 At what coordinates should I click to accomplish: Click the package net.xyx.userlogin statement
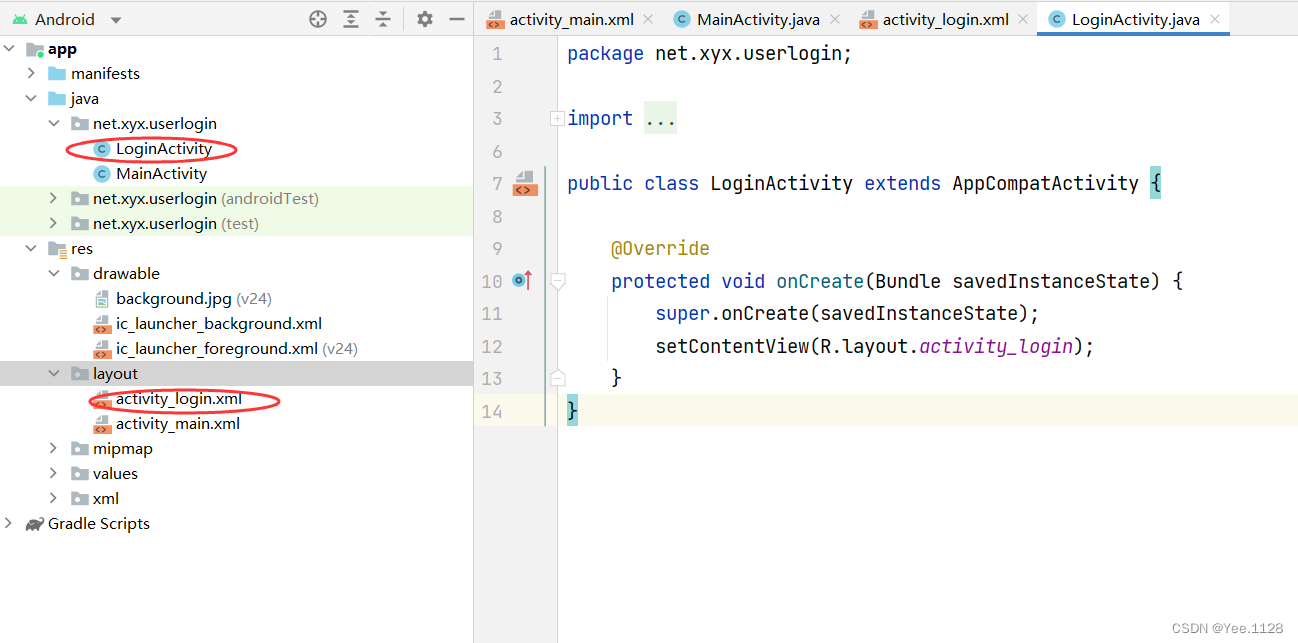pyautogui.click(x=709, y=53)
